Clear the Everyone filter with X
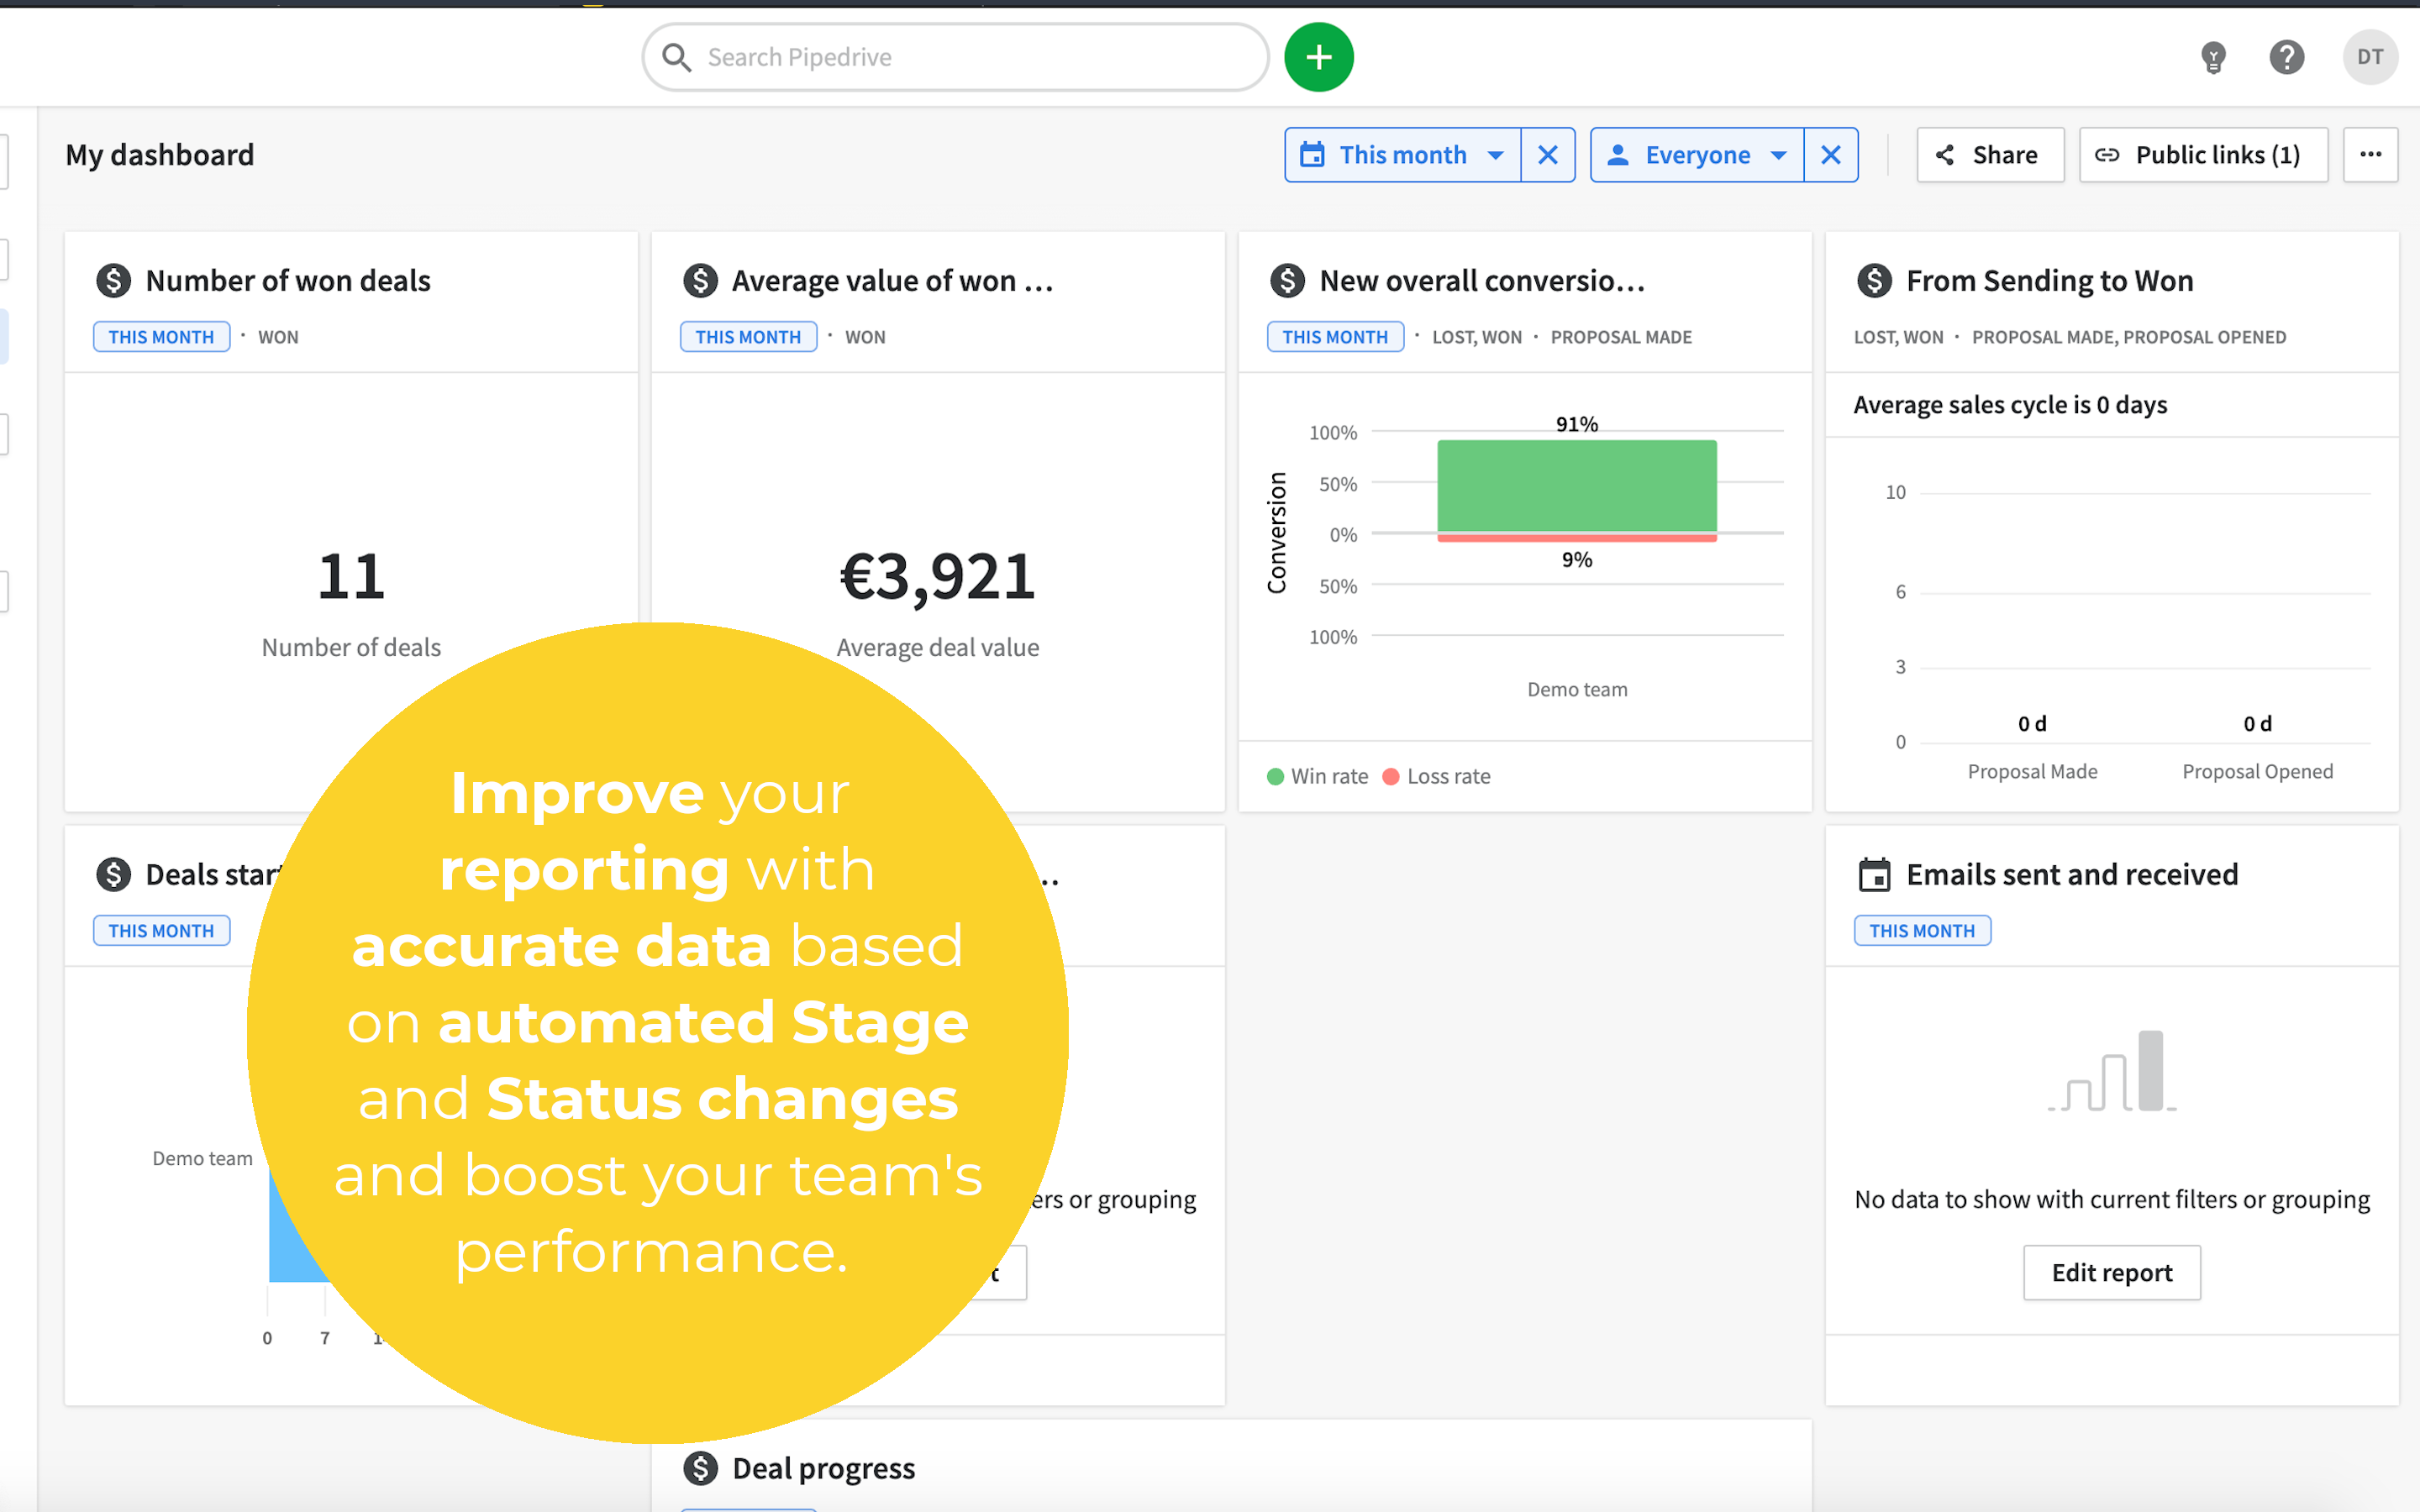Viewport: 2420px width, 1512px height. (1830, 155)
